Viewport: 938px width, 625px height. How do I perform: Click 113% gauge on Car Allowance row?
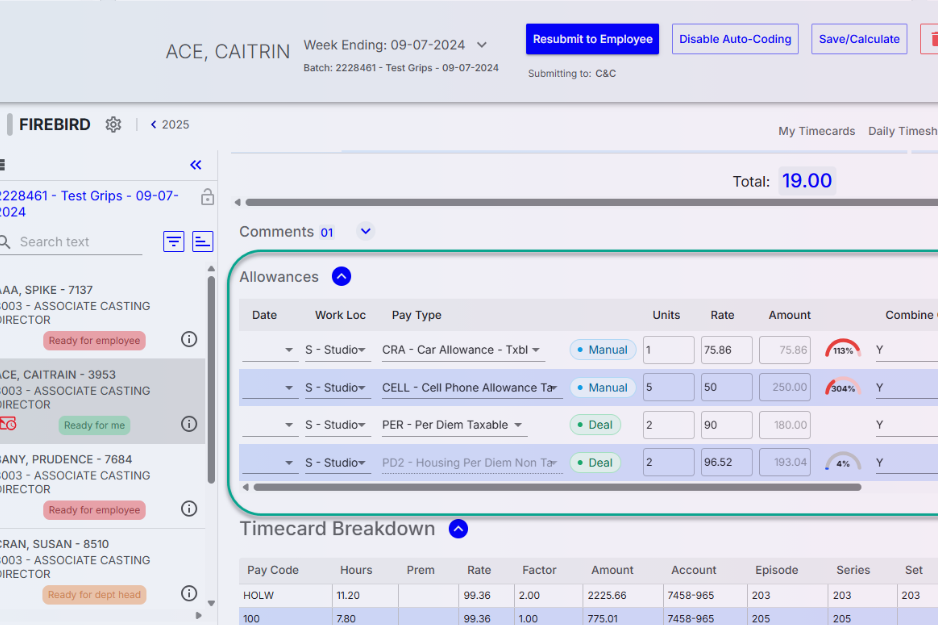coord(843,350)
